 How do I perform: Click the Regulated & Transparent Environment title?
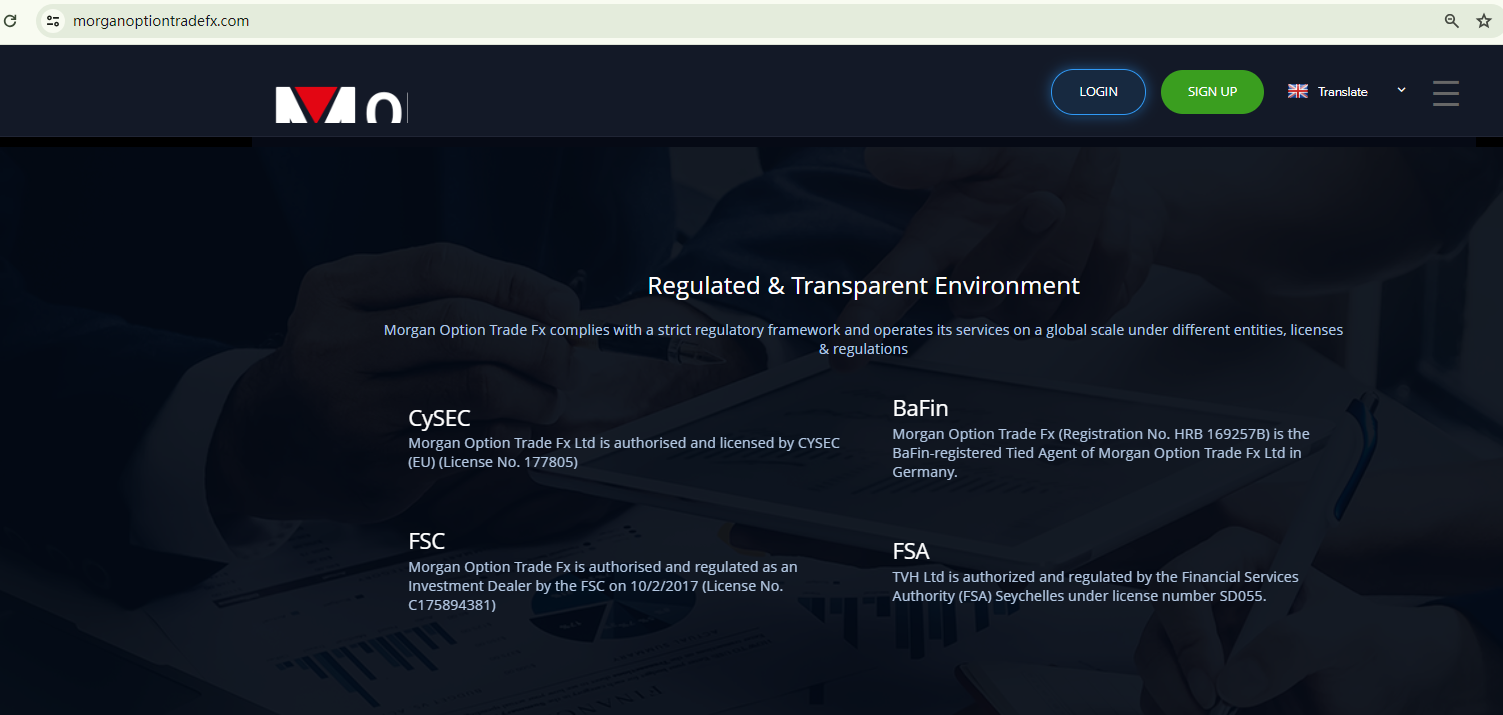[x=863, y=286]
